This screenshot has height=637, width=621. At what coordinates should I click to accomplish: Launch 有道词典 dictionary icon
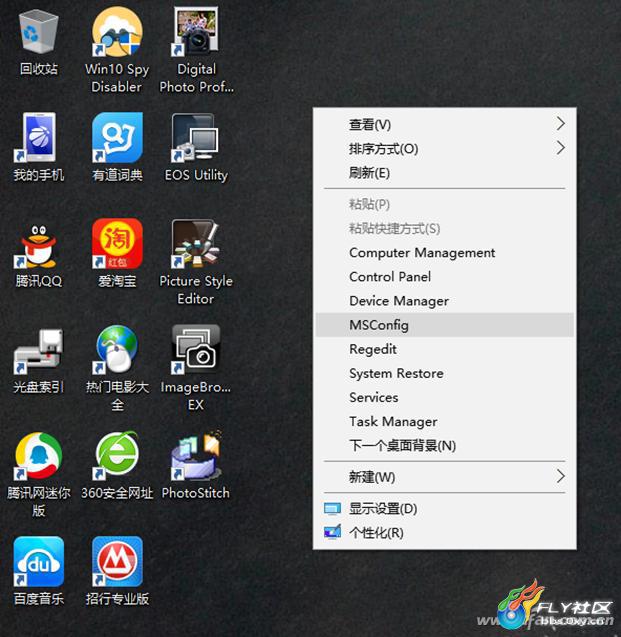(x=117, y=137)
